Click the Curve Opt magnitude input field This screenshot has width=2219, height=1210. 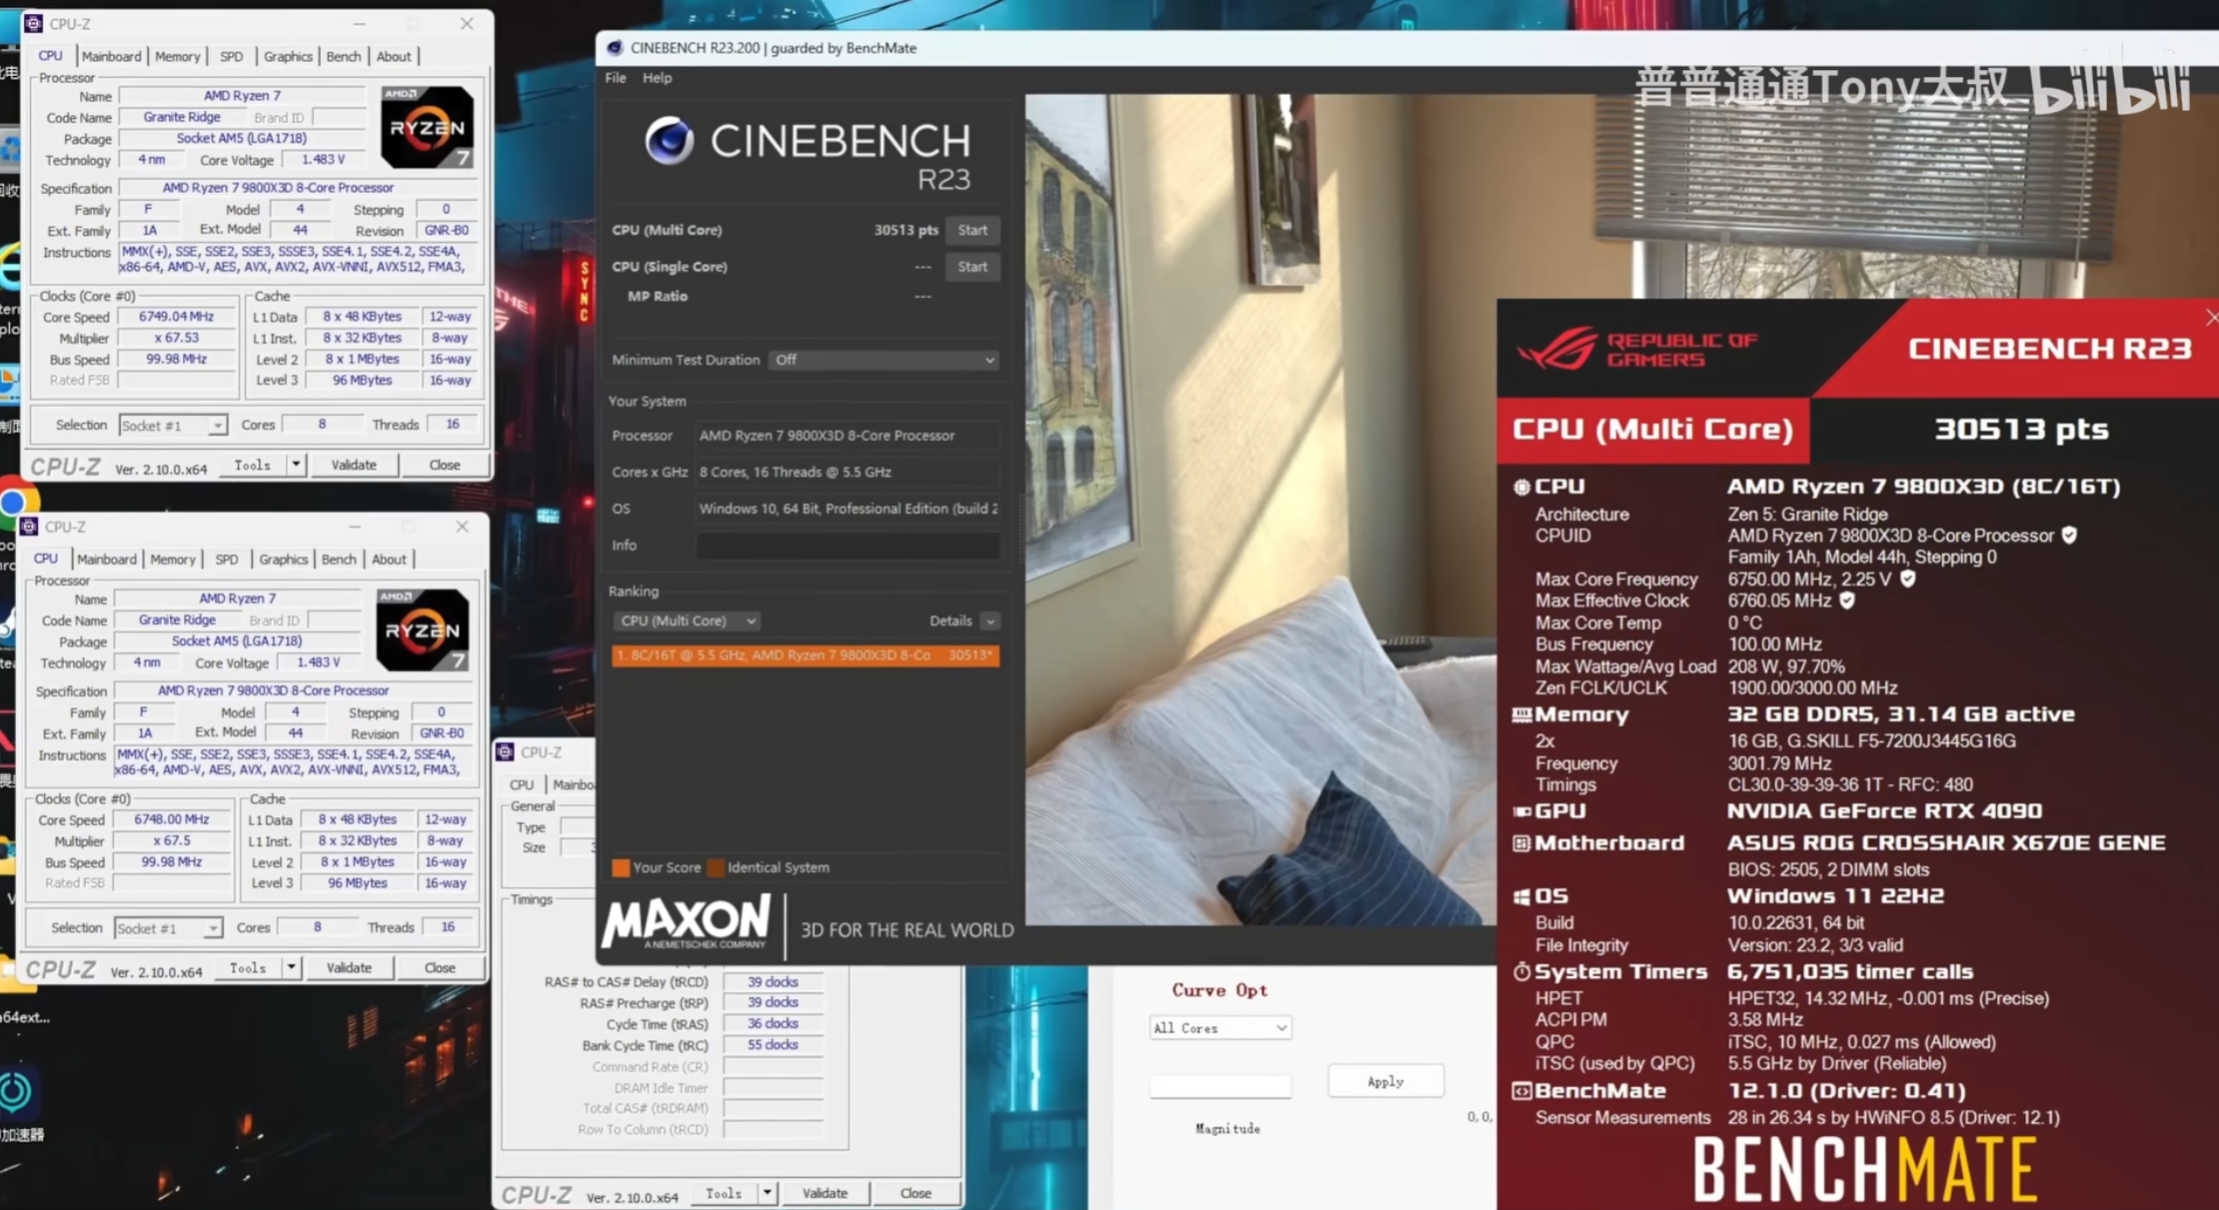pyautogui.click(x=1220, y=1086)
